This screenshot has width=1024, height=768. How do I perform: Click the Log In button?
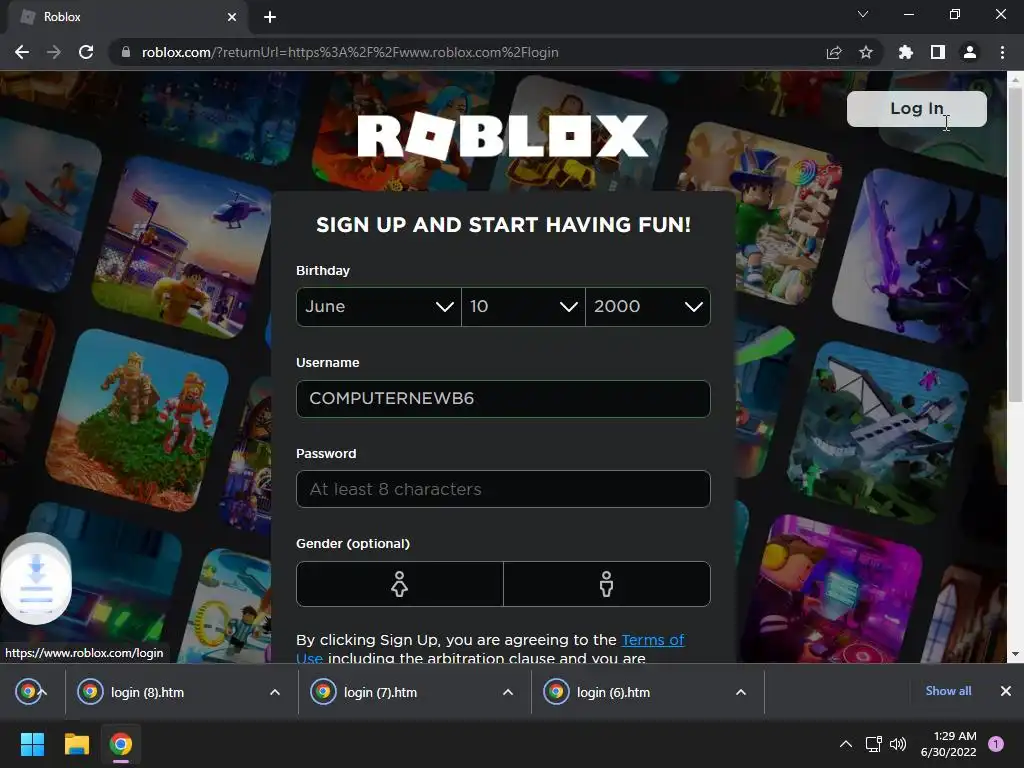click(917, 108)
